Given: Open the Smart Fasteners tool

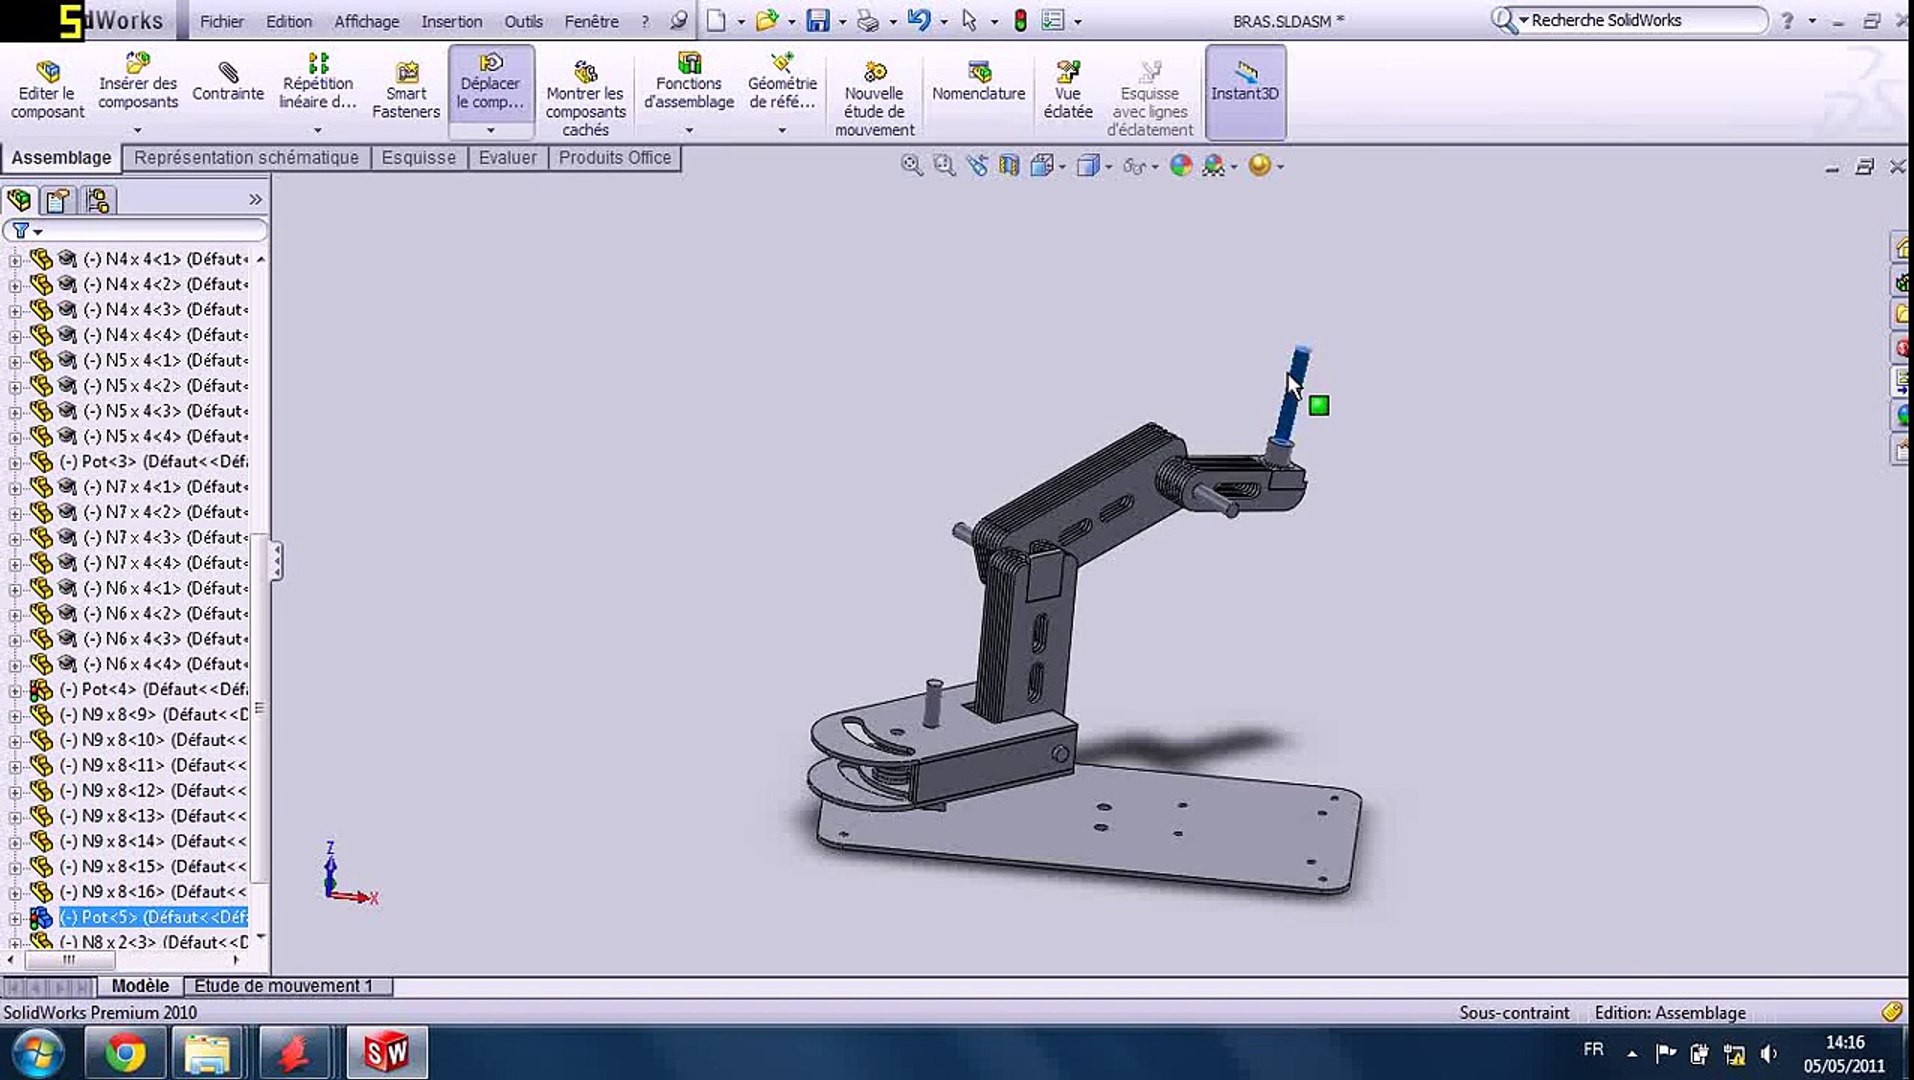Looking at the screenshot, I should tap(406, 88).
